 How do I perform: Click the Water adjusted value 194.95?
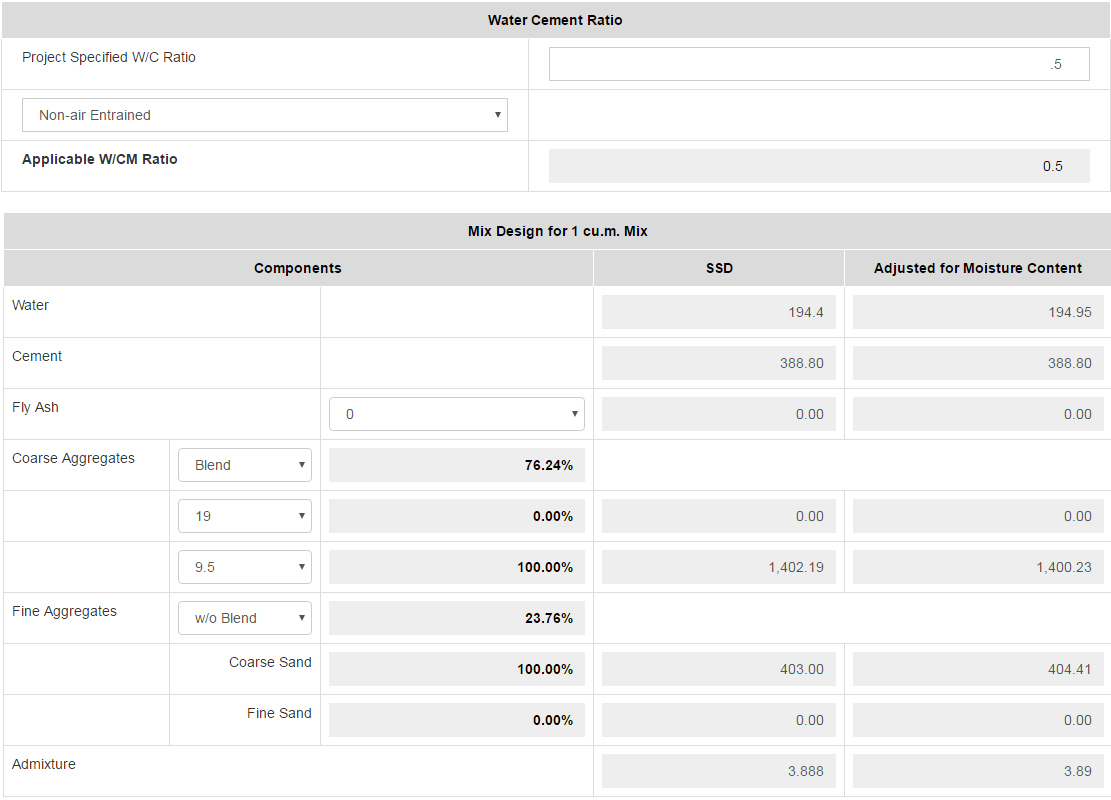[979, 312]
